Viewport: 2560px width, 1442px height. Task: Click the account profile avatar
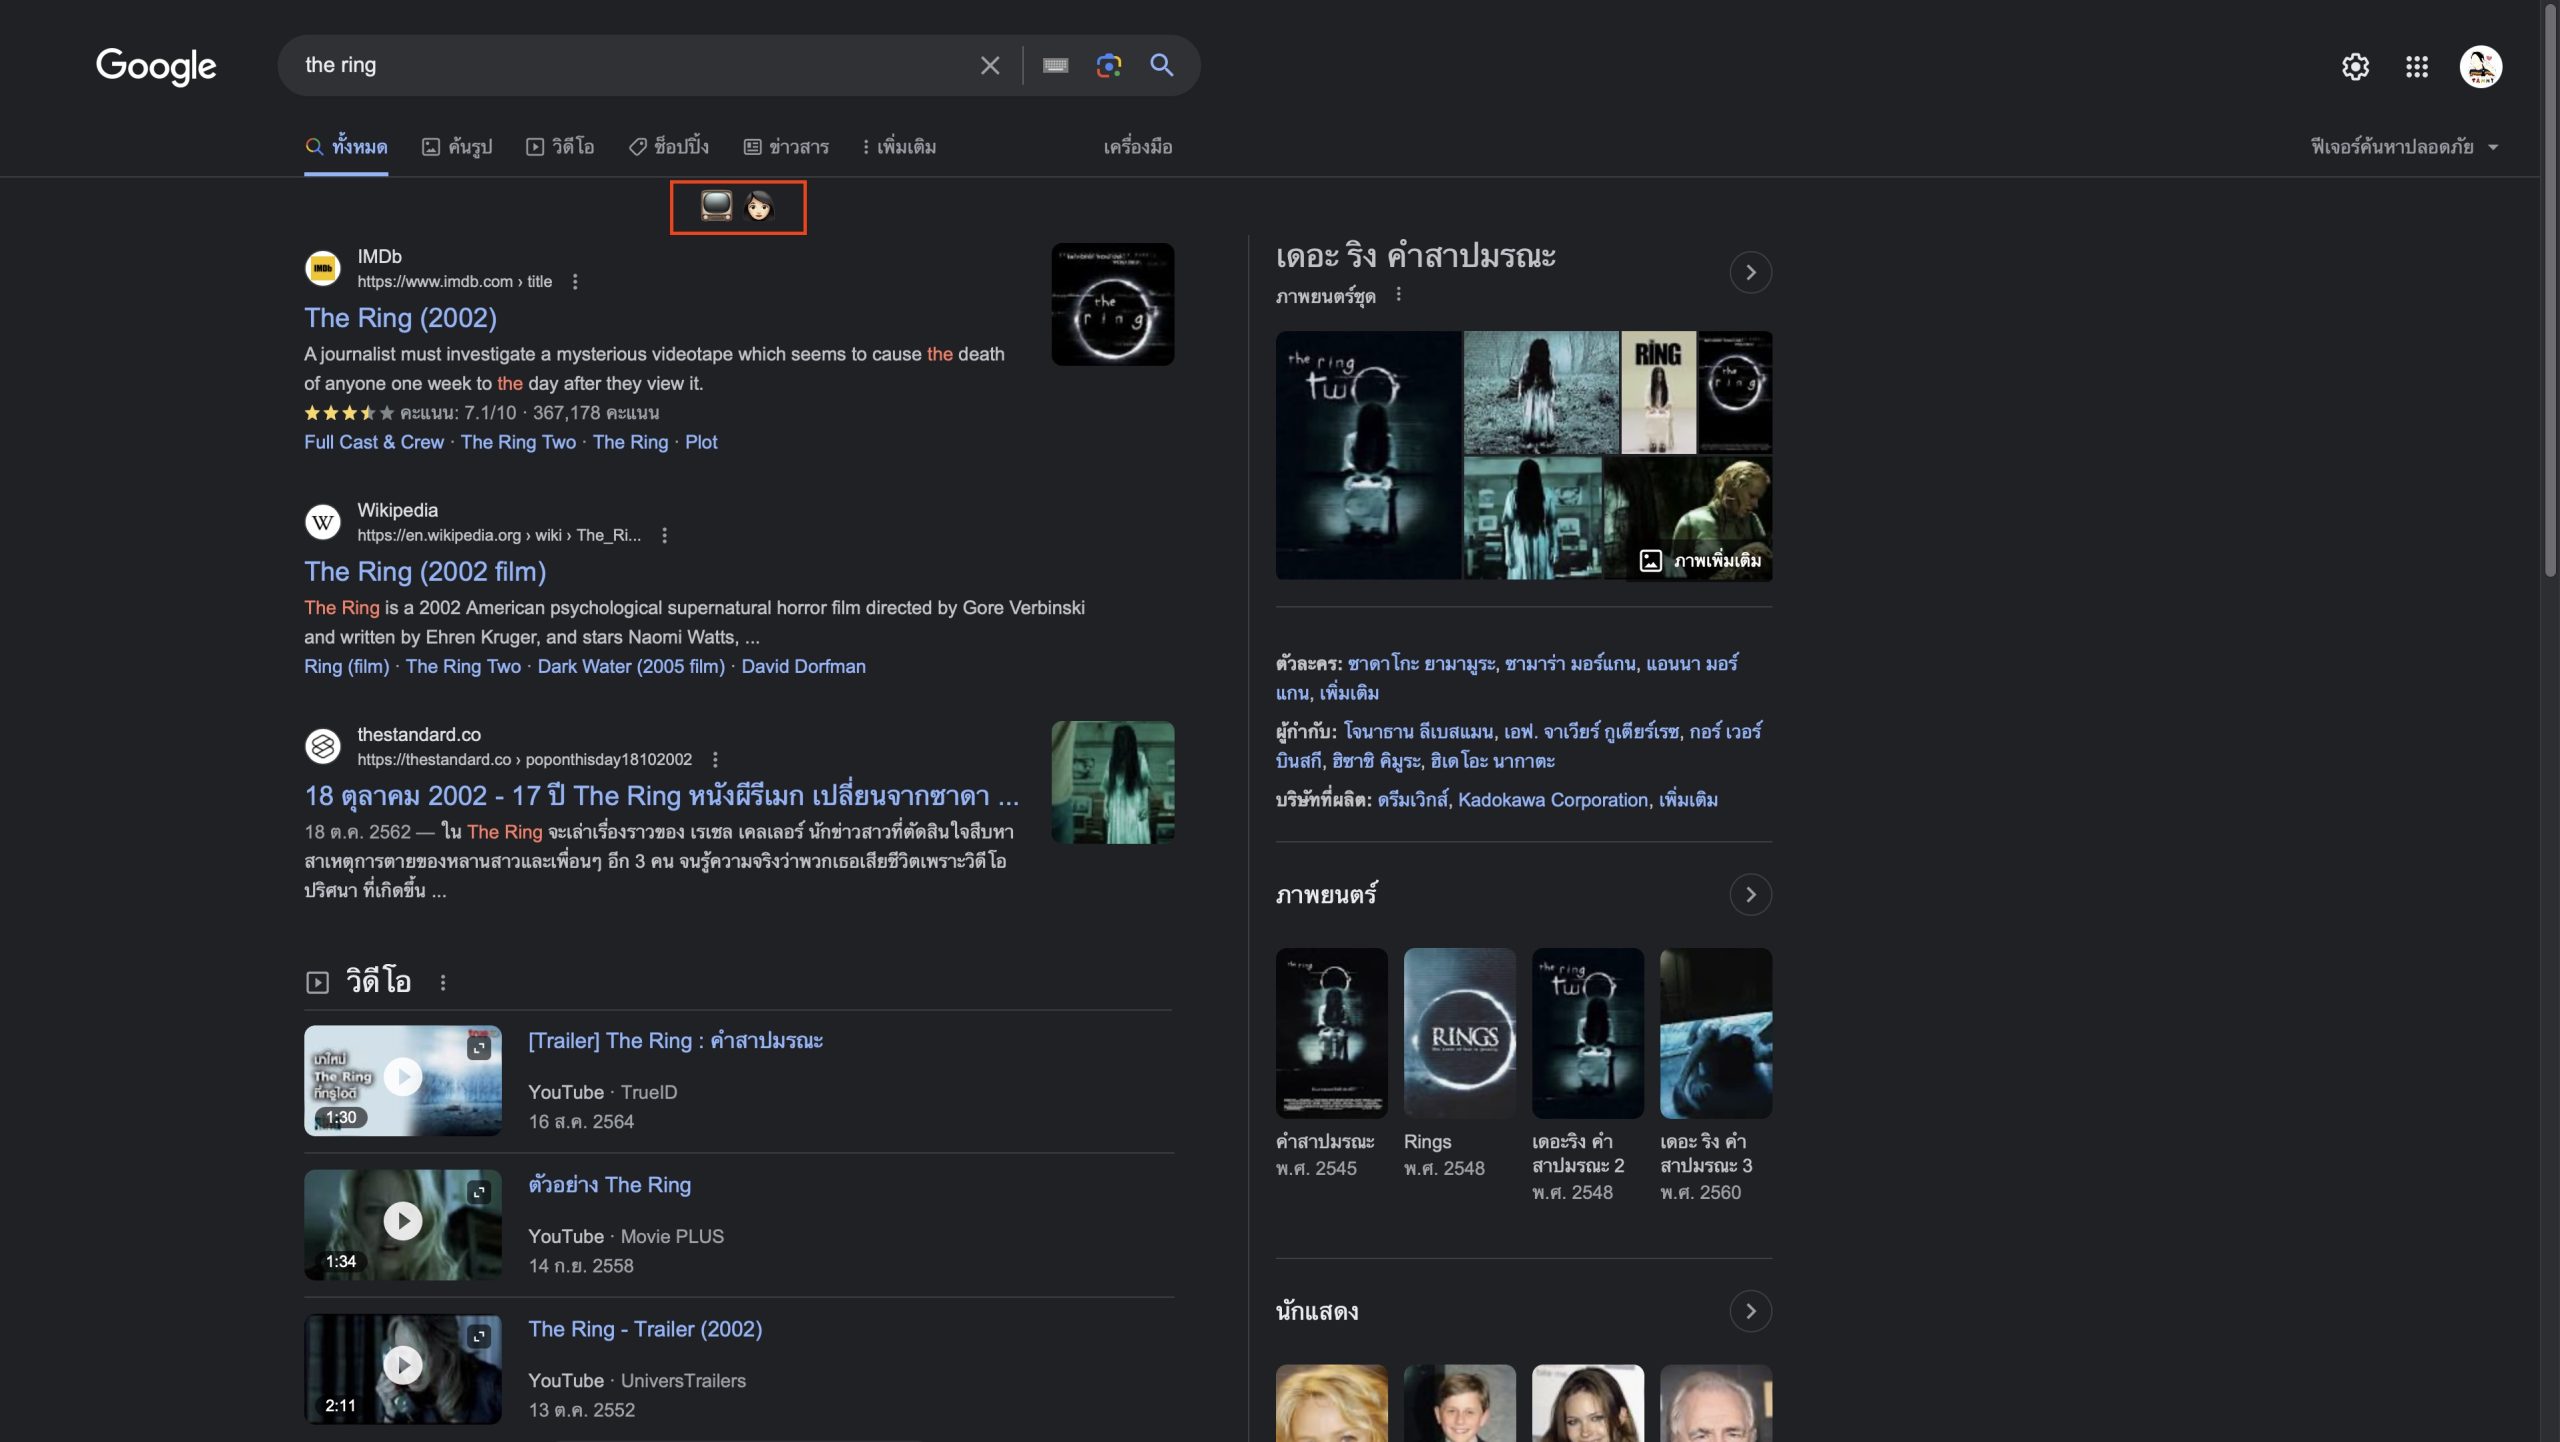click(x=2480, y=67)
